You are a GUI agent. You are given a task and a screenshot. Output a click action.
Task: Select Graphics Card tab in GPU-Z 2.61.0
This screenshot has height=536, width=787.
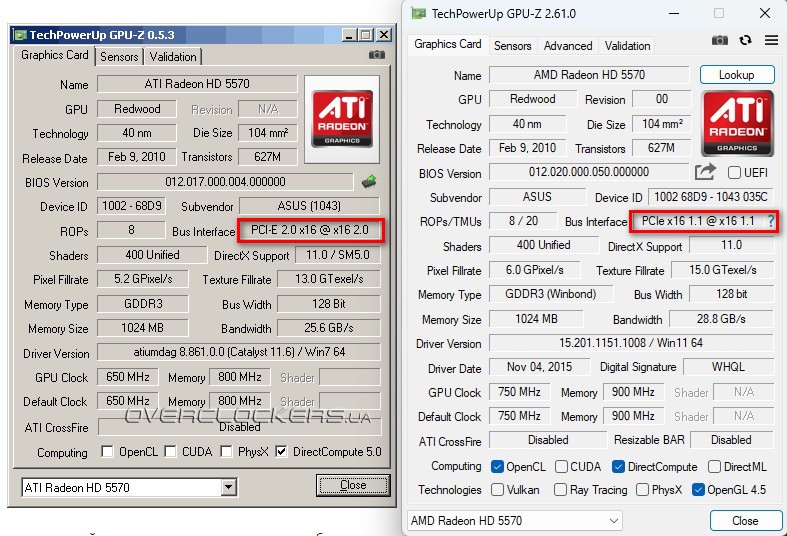click(448, 44)
